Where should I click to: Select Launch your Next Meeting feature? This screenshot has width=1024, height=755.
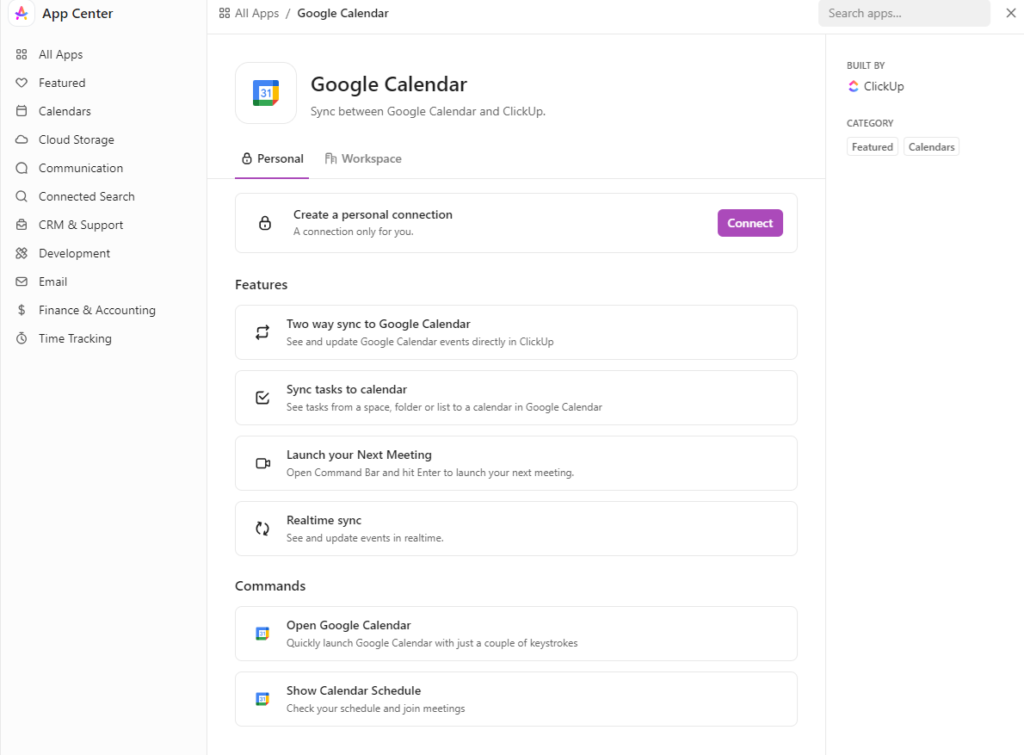pyautogui.click(x=516, y=463)
